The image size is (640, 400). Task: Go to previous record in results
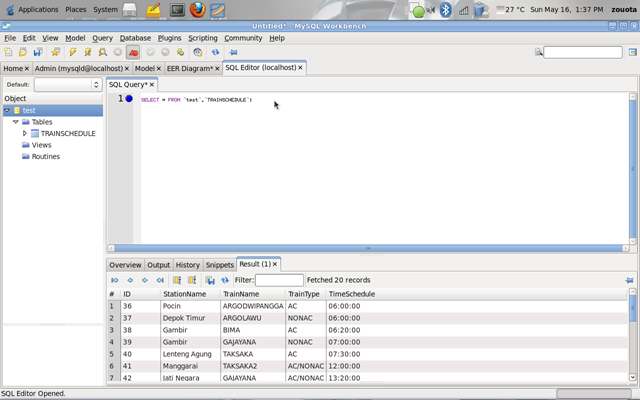[130, 280]
